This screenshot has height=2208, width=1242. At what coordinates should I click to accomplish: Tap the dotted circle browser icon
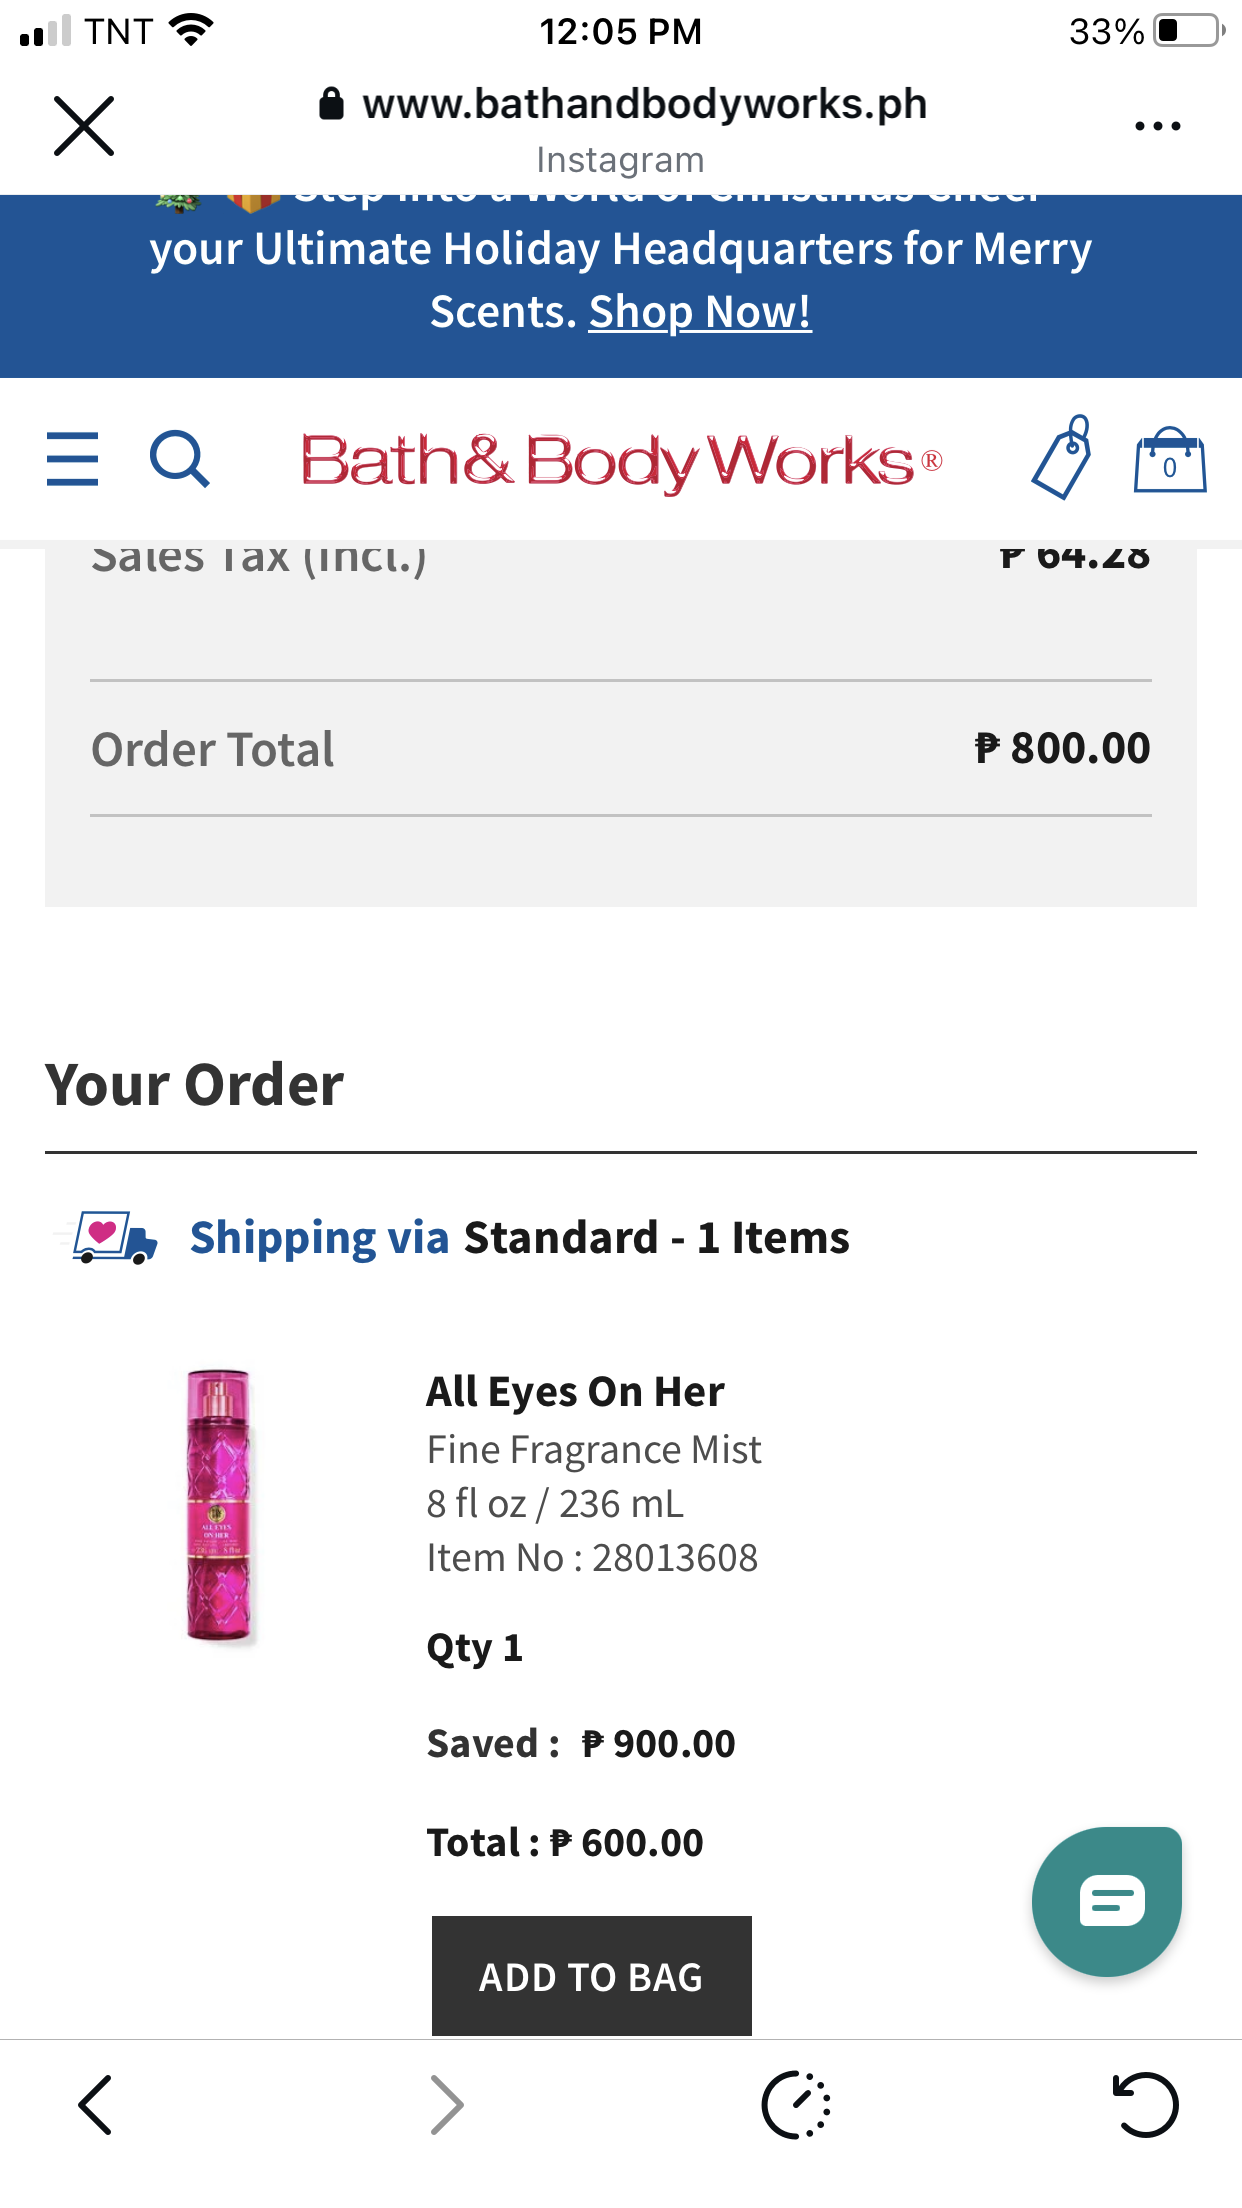(796, 2104)
